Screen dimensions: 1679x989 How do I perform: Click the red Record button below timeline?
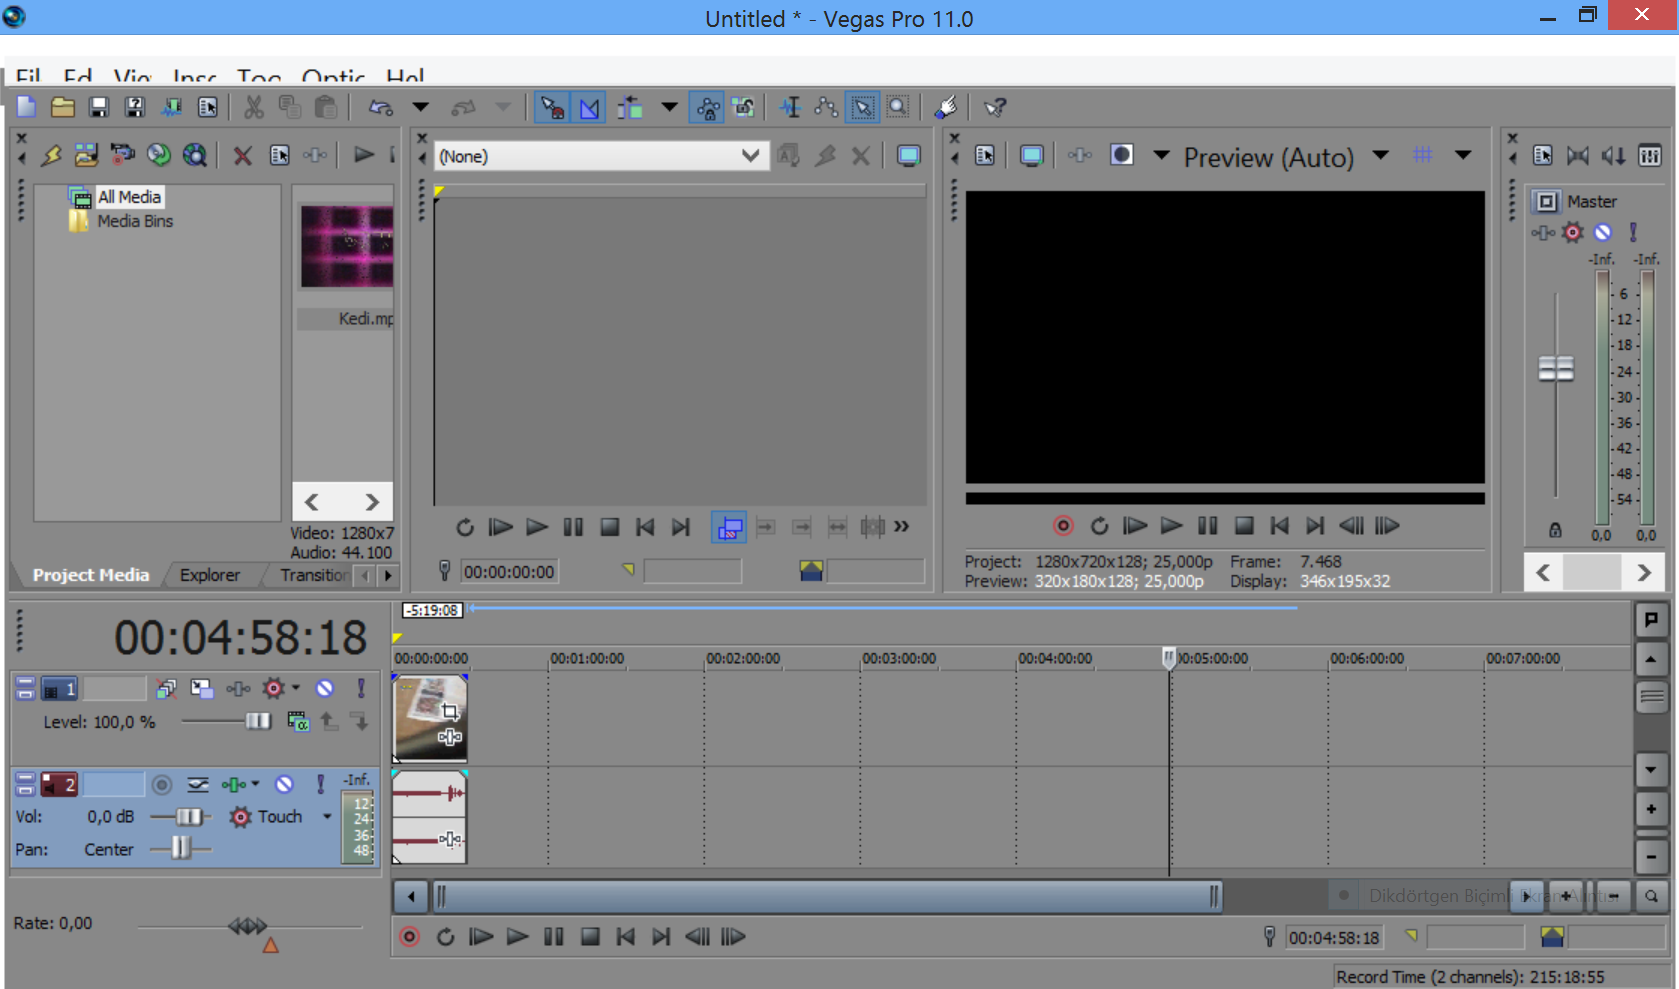coord(409,937)
